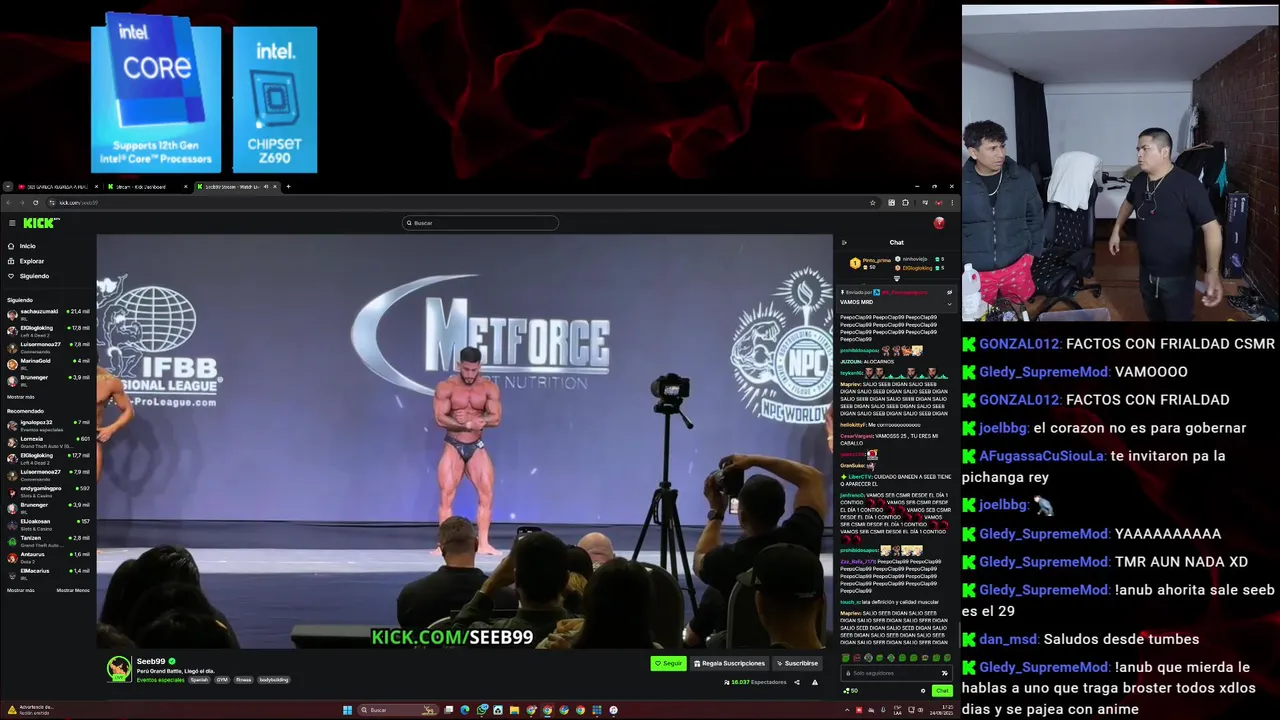The height and width of the screenshot is (720, 1280).
Task: Click the Windows taskbar Buscar search box
Action: tap(396, 710)
